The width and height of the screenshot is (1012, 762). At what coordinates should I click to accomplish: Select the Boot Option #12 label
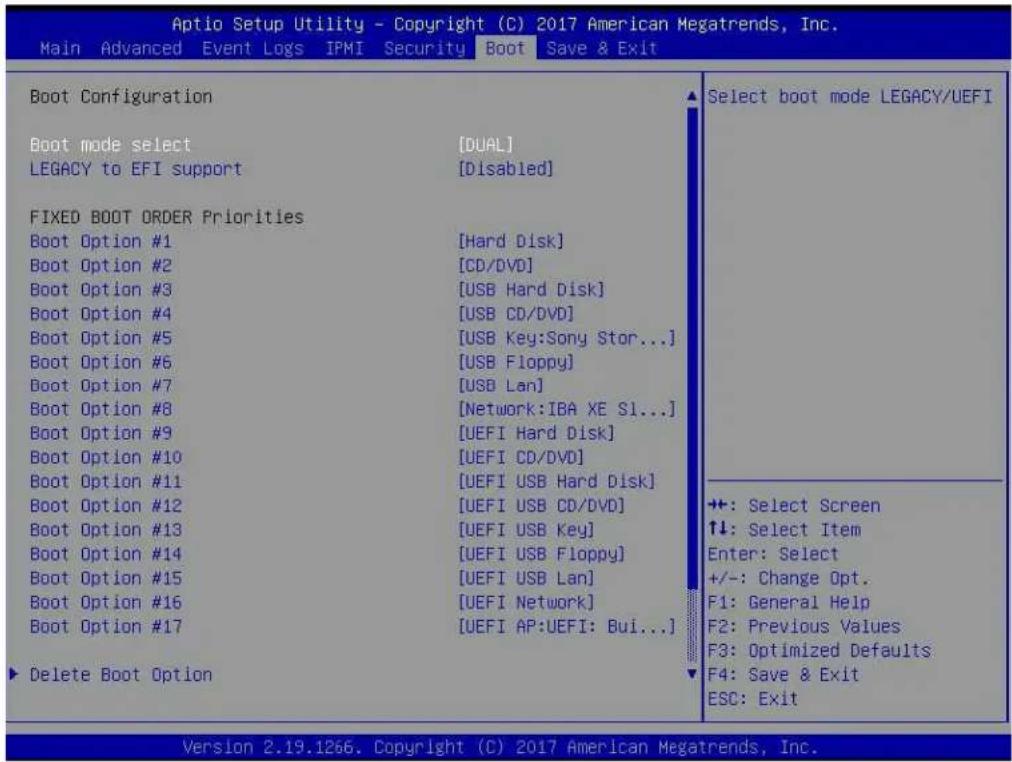[106, 506]
